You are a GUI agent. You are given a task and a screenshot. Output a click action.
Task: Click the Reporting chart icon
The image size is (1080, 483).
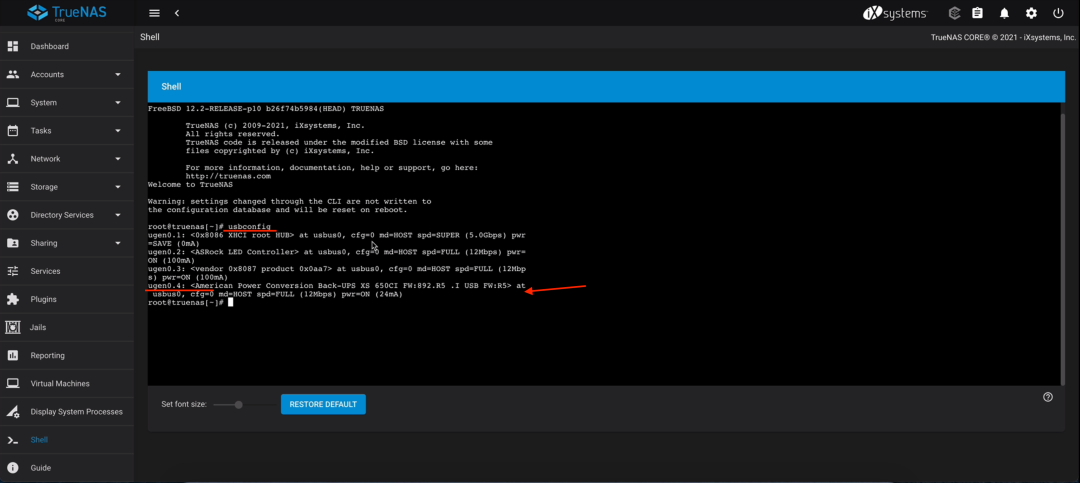click(x=12, y=356)
